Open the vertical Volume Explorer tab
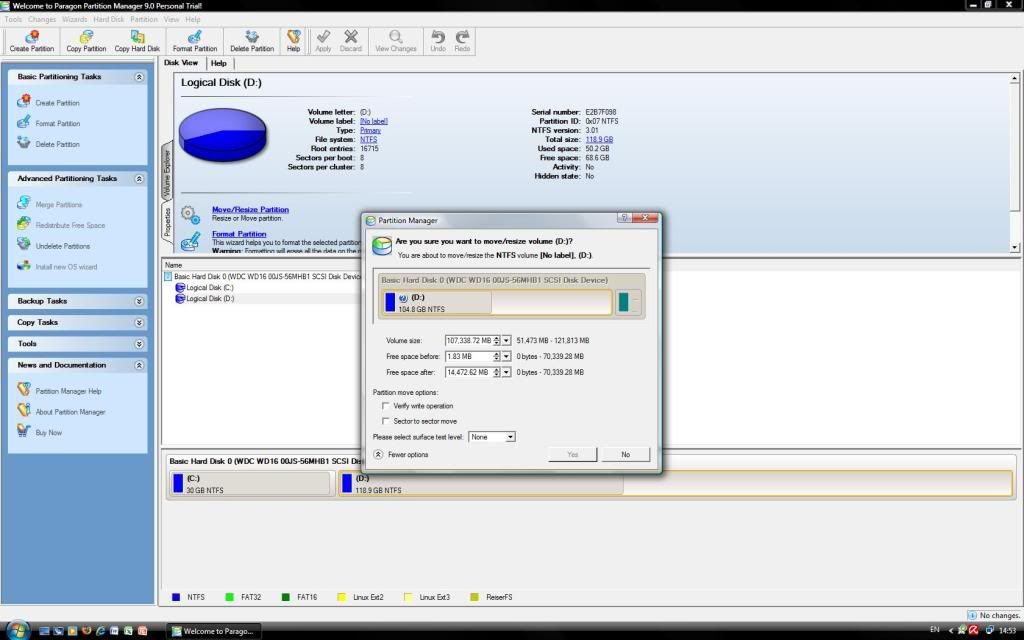The height and width of the screenshot is (640, 1024). (167, 172)
